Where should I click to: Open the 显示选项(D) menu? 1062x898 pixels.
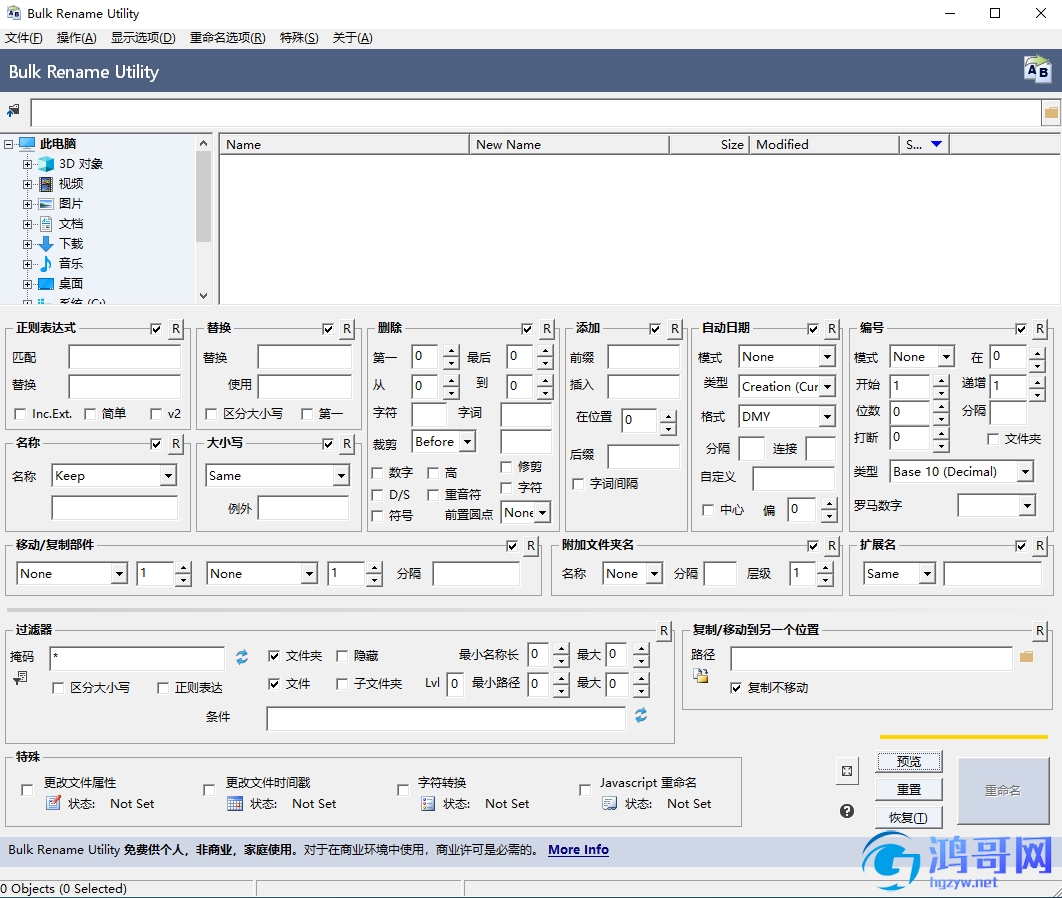[x=143, y=38]
